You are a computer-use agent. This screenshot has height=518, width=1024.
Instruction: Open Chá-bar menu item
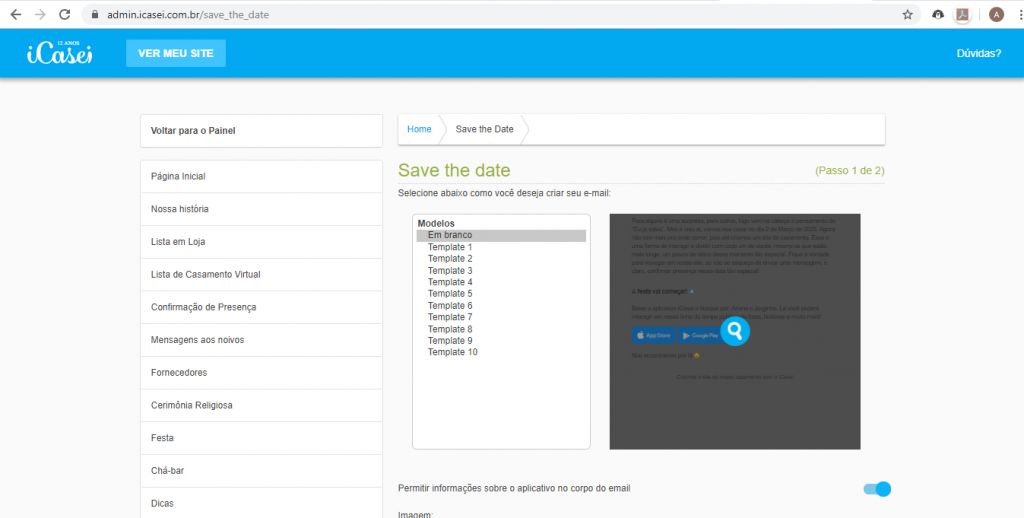[261, 470]
